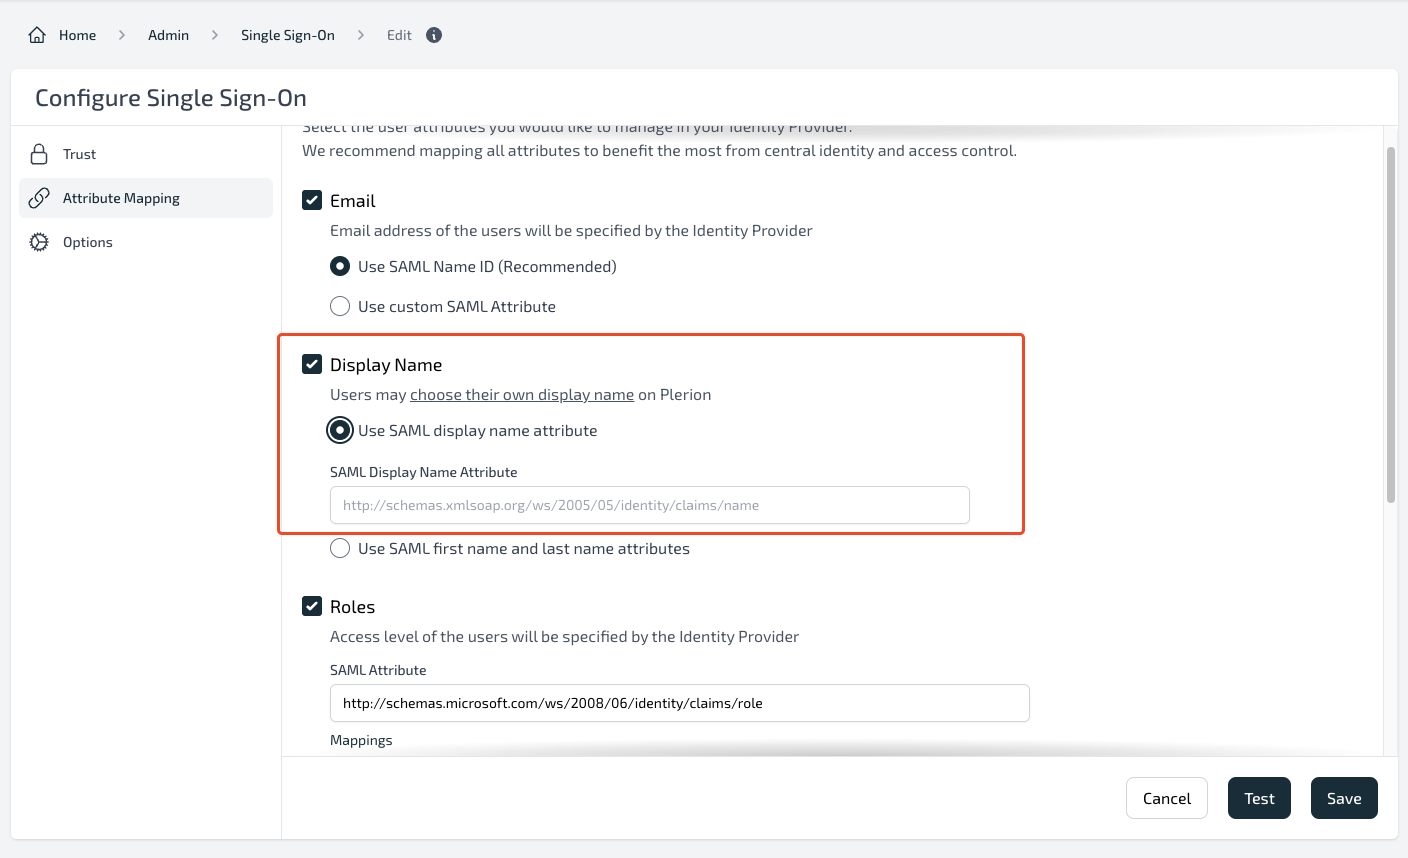Uncheck the Email checkbox
Screen dimensions: 1408x858
[312, 200]
